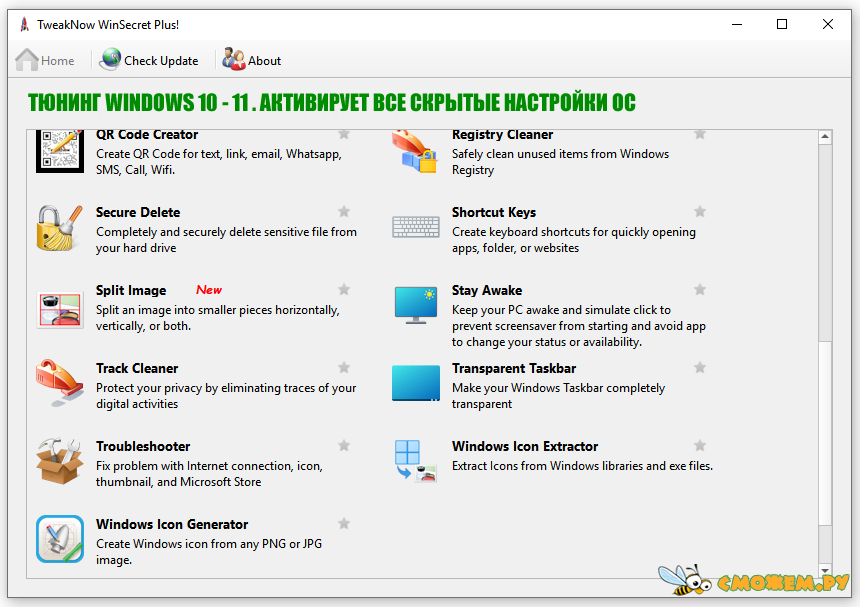Click the Shortcut Keys keyboard icon
This screenshot has width=860, height=607.
click(x=416, y=227)
